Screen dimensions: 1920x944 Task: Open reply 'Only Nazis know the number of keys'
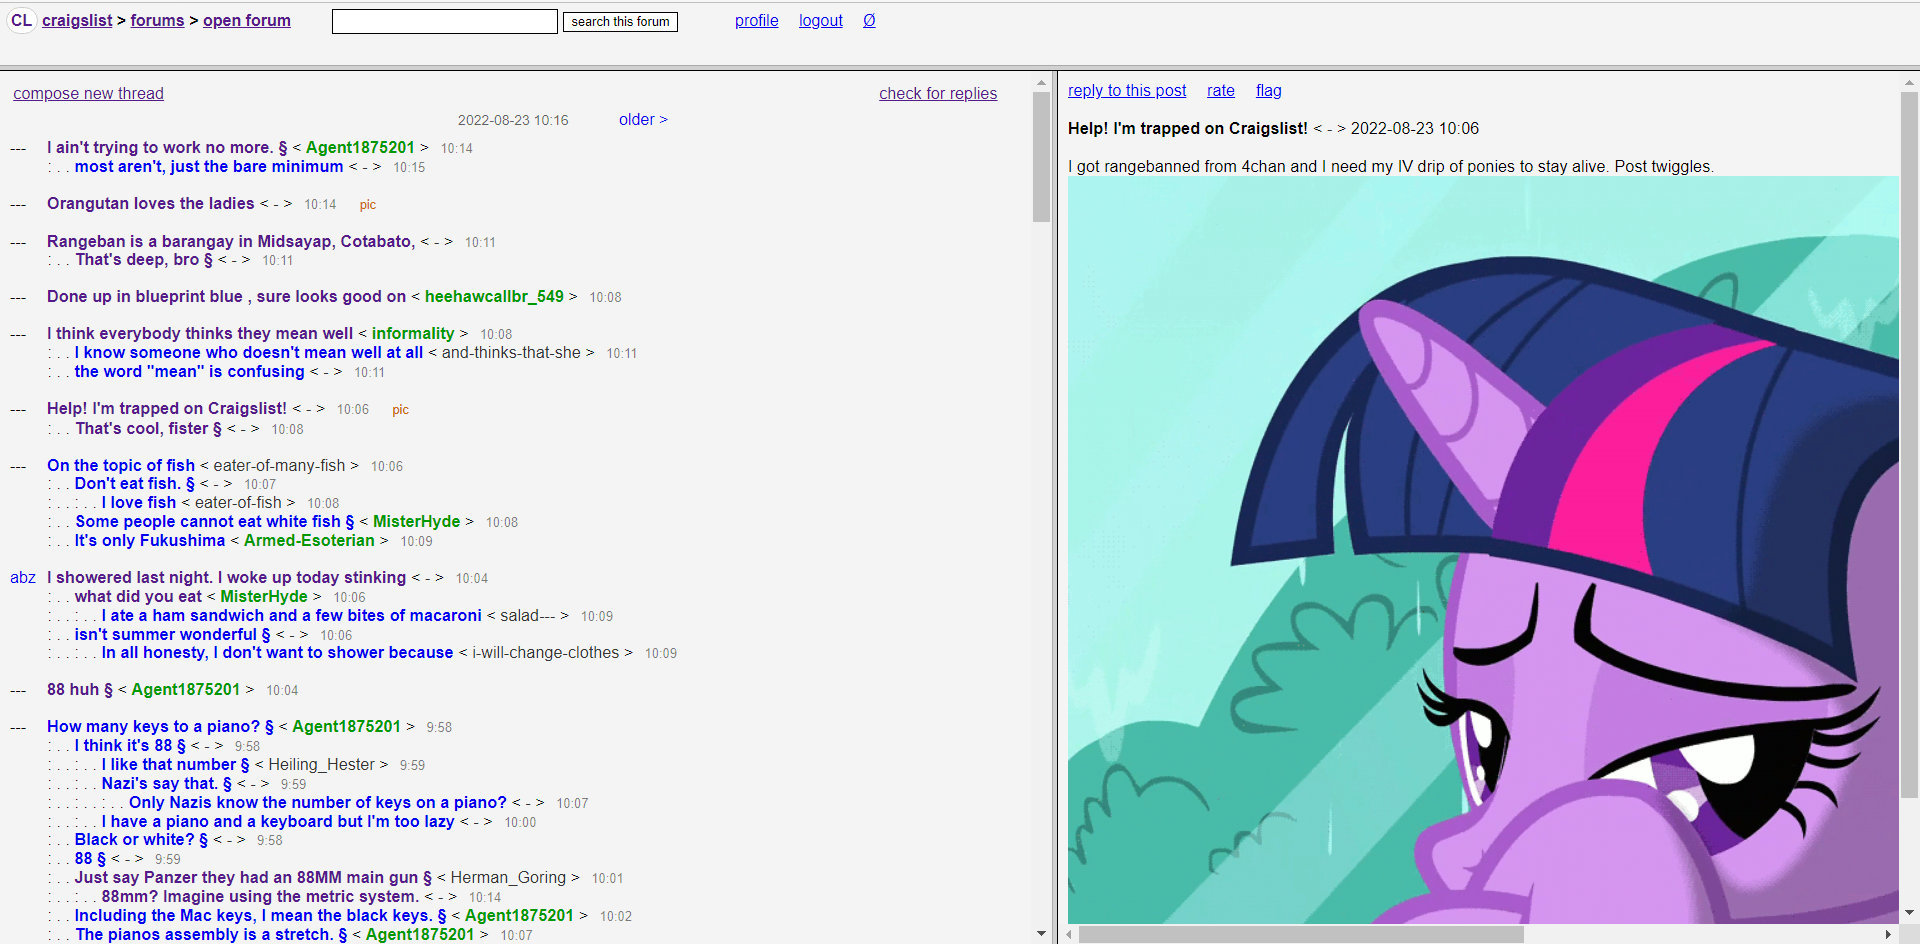coord(318,802)
